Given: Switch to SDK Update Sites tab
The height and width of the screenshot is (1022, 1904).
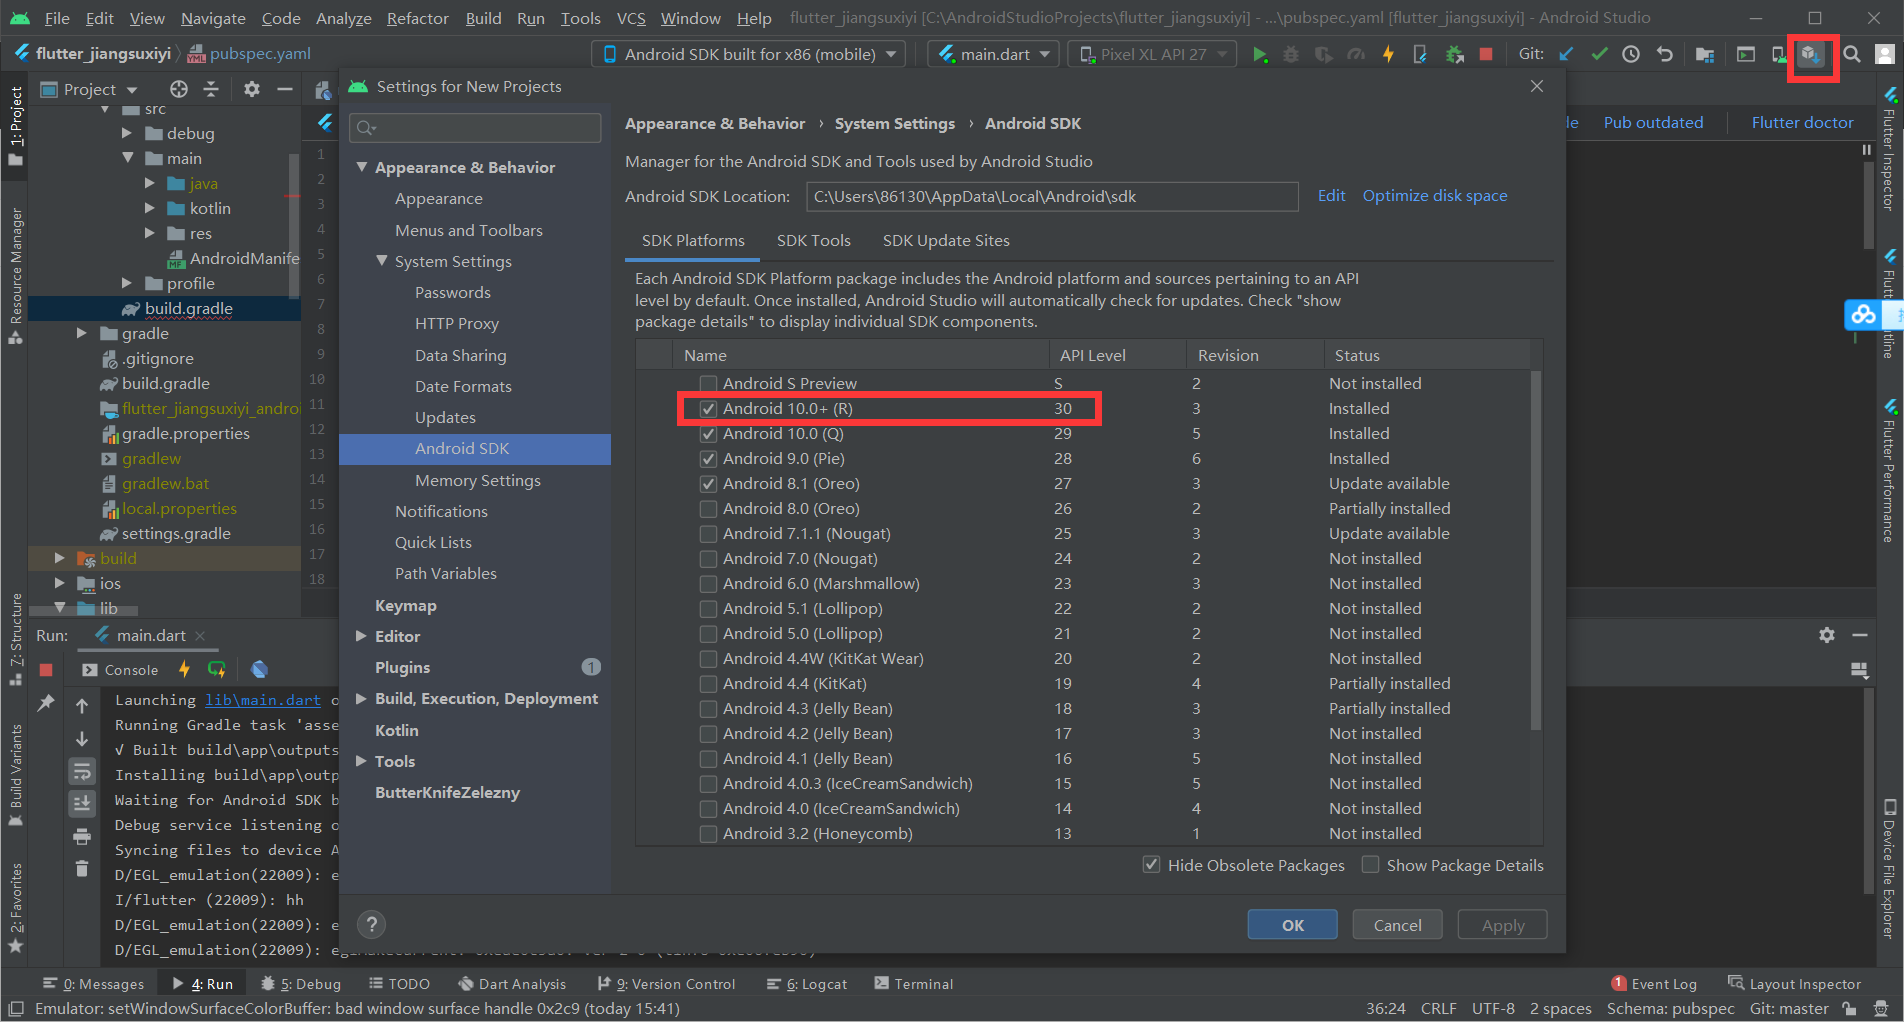Looking at the screenshot, I should (945, 240).
